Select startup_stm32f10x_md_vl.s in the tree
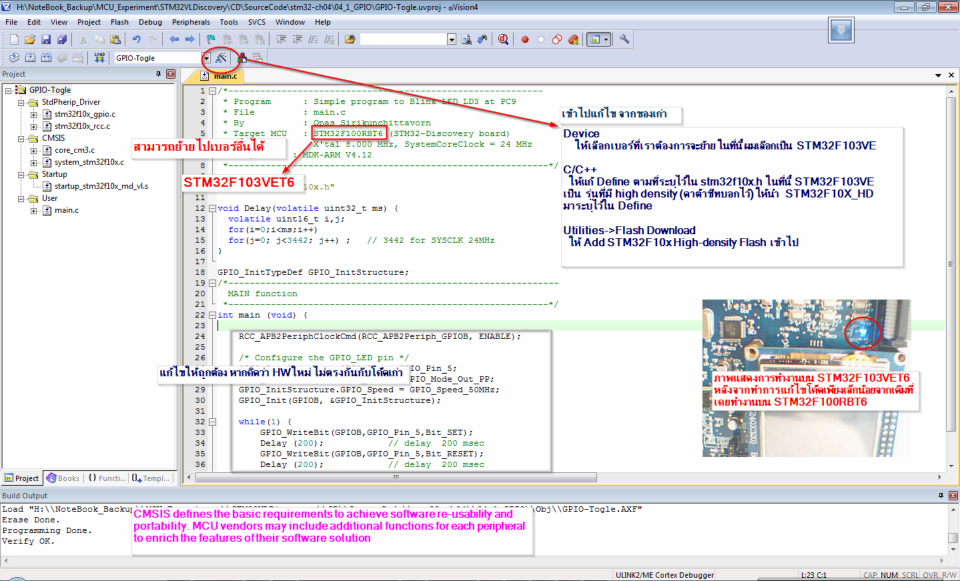 pos(101,186)
